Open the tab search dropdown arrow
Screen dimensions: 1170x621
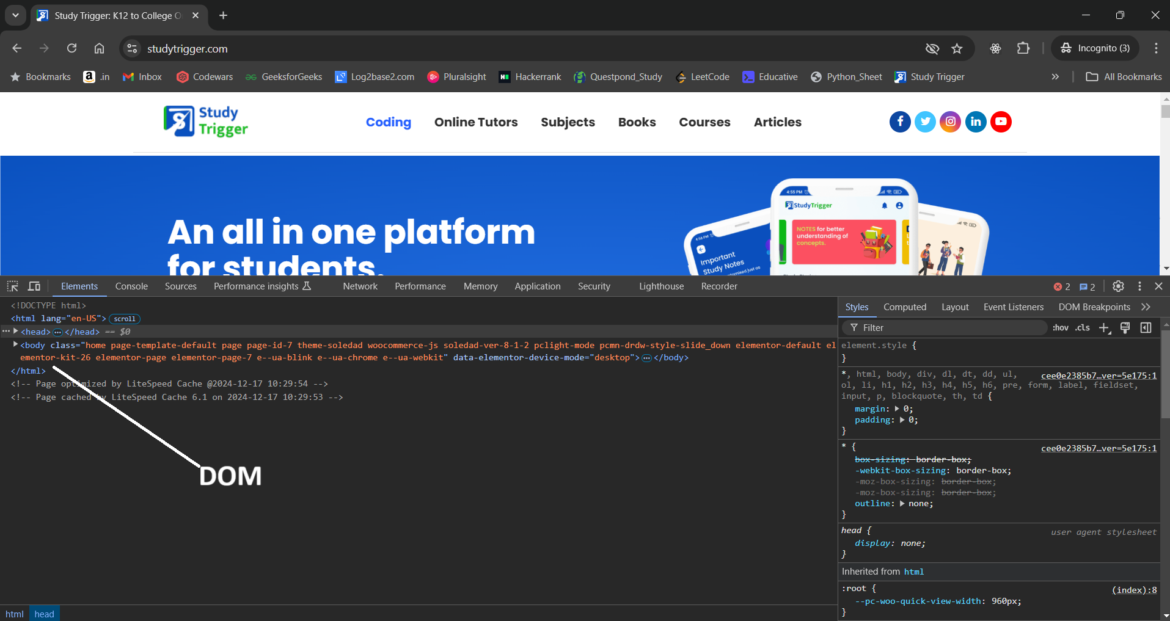point(15,15)
